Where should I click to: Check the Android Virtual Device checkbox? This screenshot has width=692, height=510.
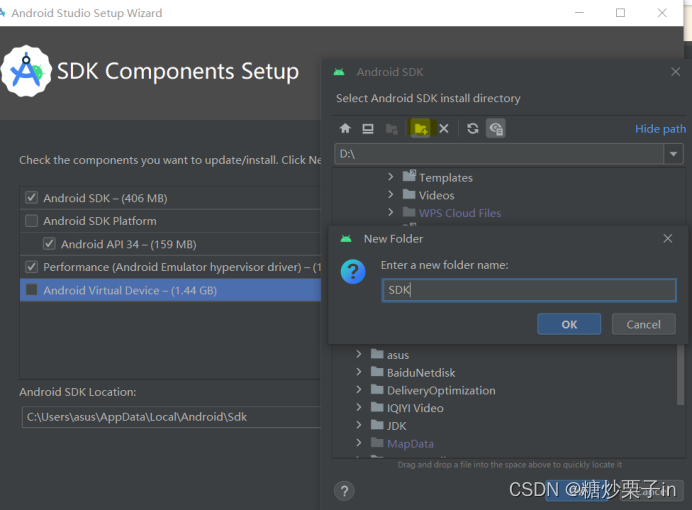pyautogui.click(x=31, y=290)
